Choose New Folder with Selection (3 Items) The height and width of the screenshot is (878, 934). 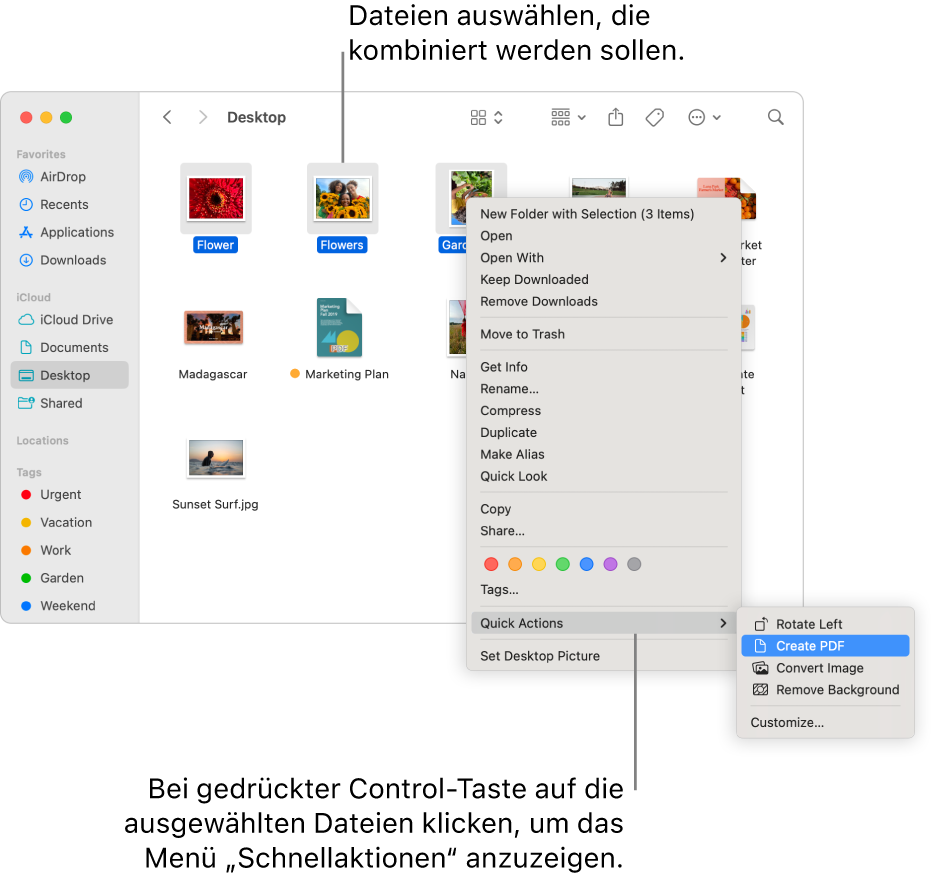(x=603, y=214)
